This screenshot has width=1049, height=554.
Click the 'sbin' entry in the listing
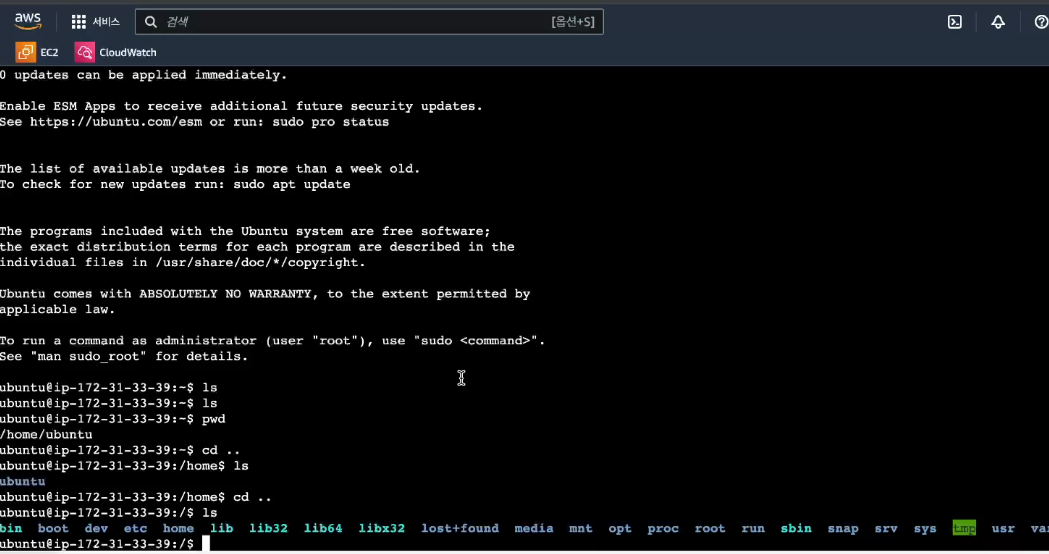[796, 528]
